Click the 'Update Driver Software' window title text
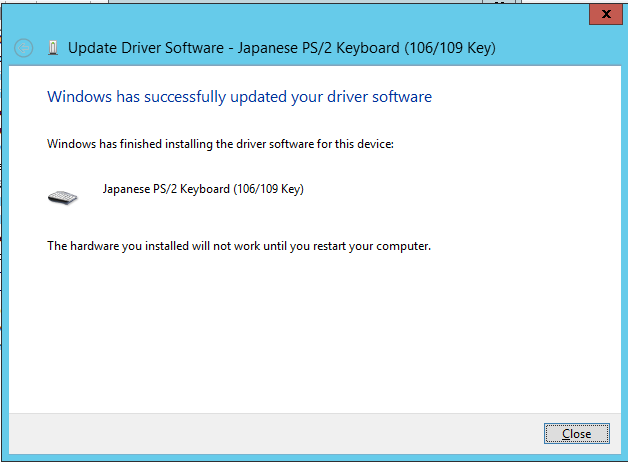Viewport: 628px width, 463px height. click(282, 48)
